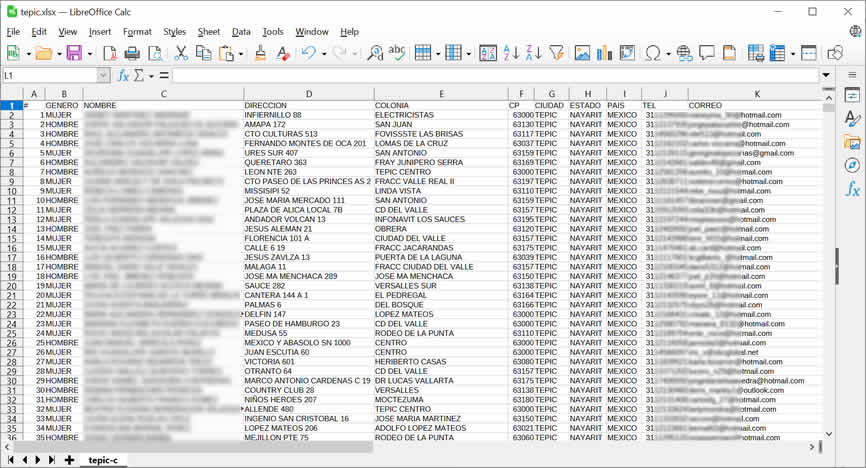
Task: Expand the special character dropdown arrow
Action: 668,54
